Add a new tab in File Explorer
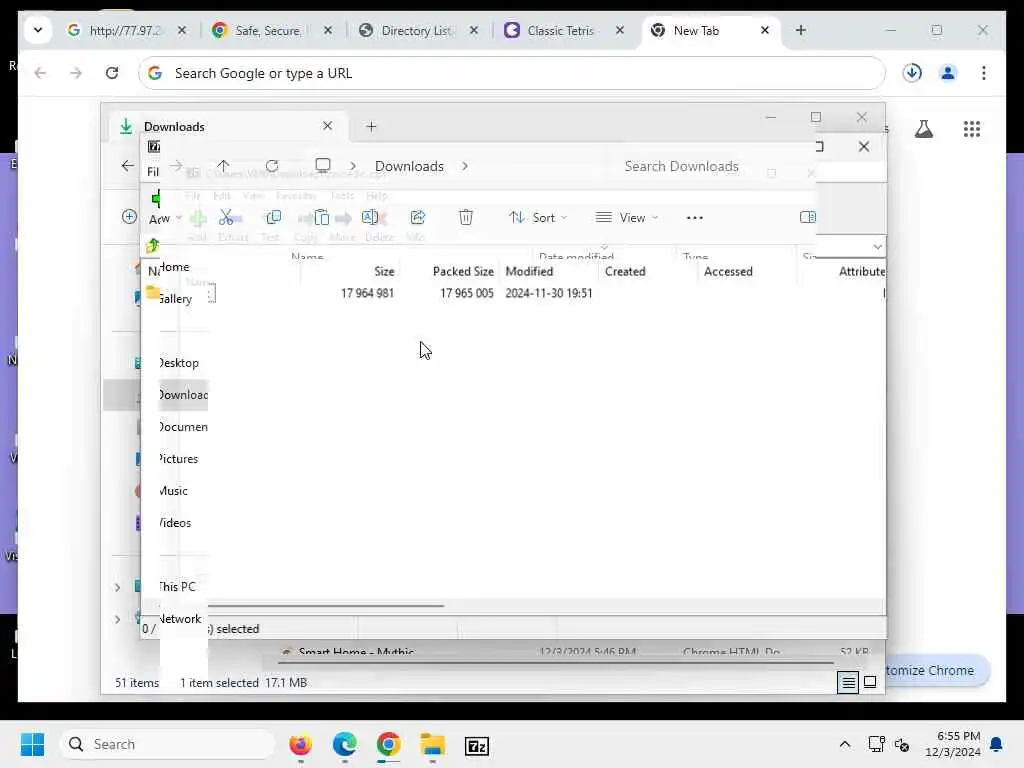This screenshot has height=768, width=1024. point(371,127)
